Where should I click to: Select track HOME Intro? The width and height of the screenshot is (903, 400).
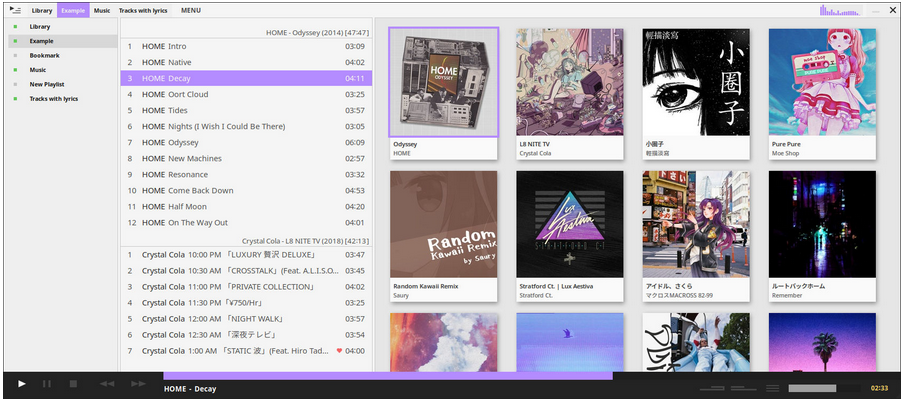click(x=246, y=46)
